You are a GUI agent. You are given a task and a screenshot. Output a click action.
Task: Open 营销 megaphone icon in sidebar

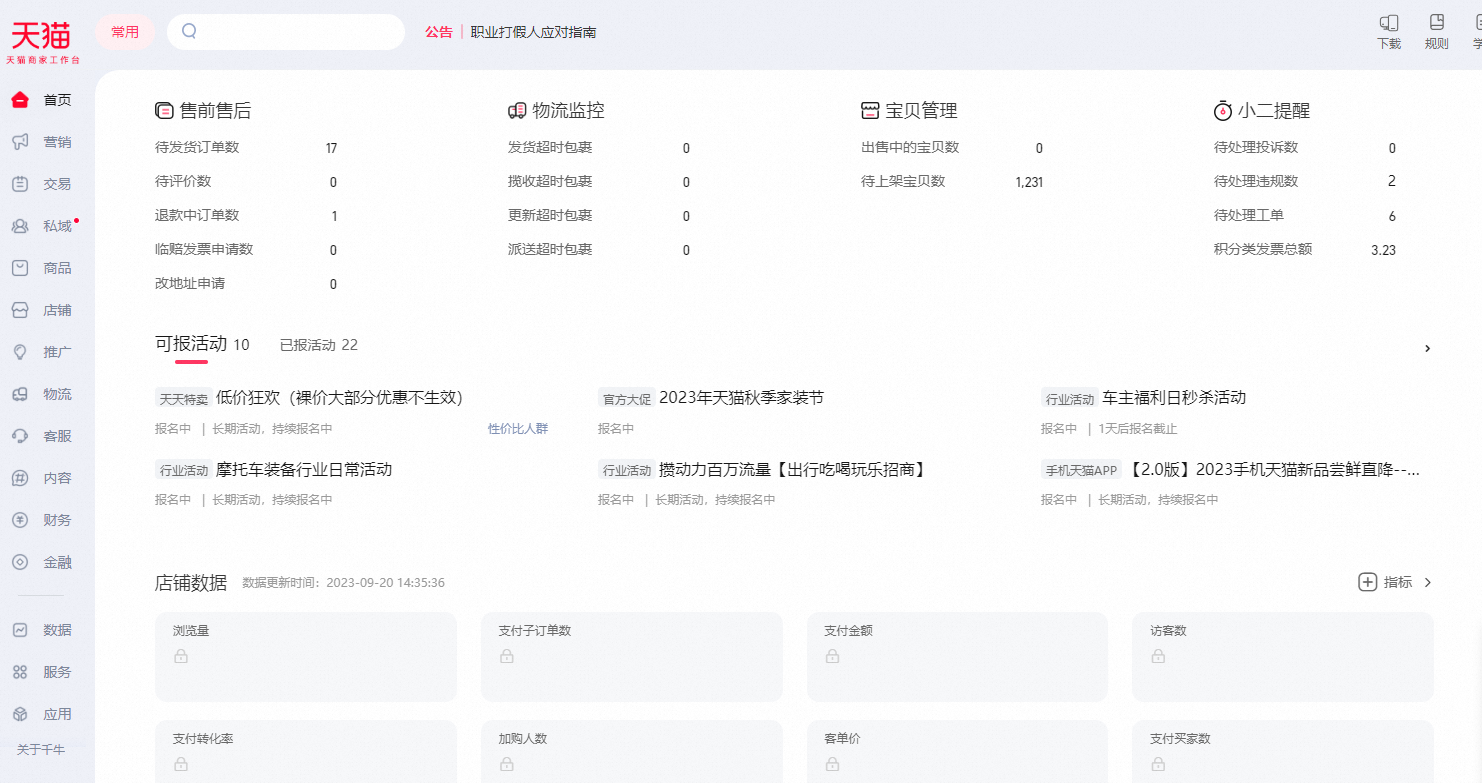(20, 142)
